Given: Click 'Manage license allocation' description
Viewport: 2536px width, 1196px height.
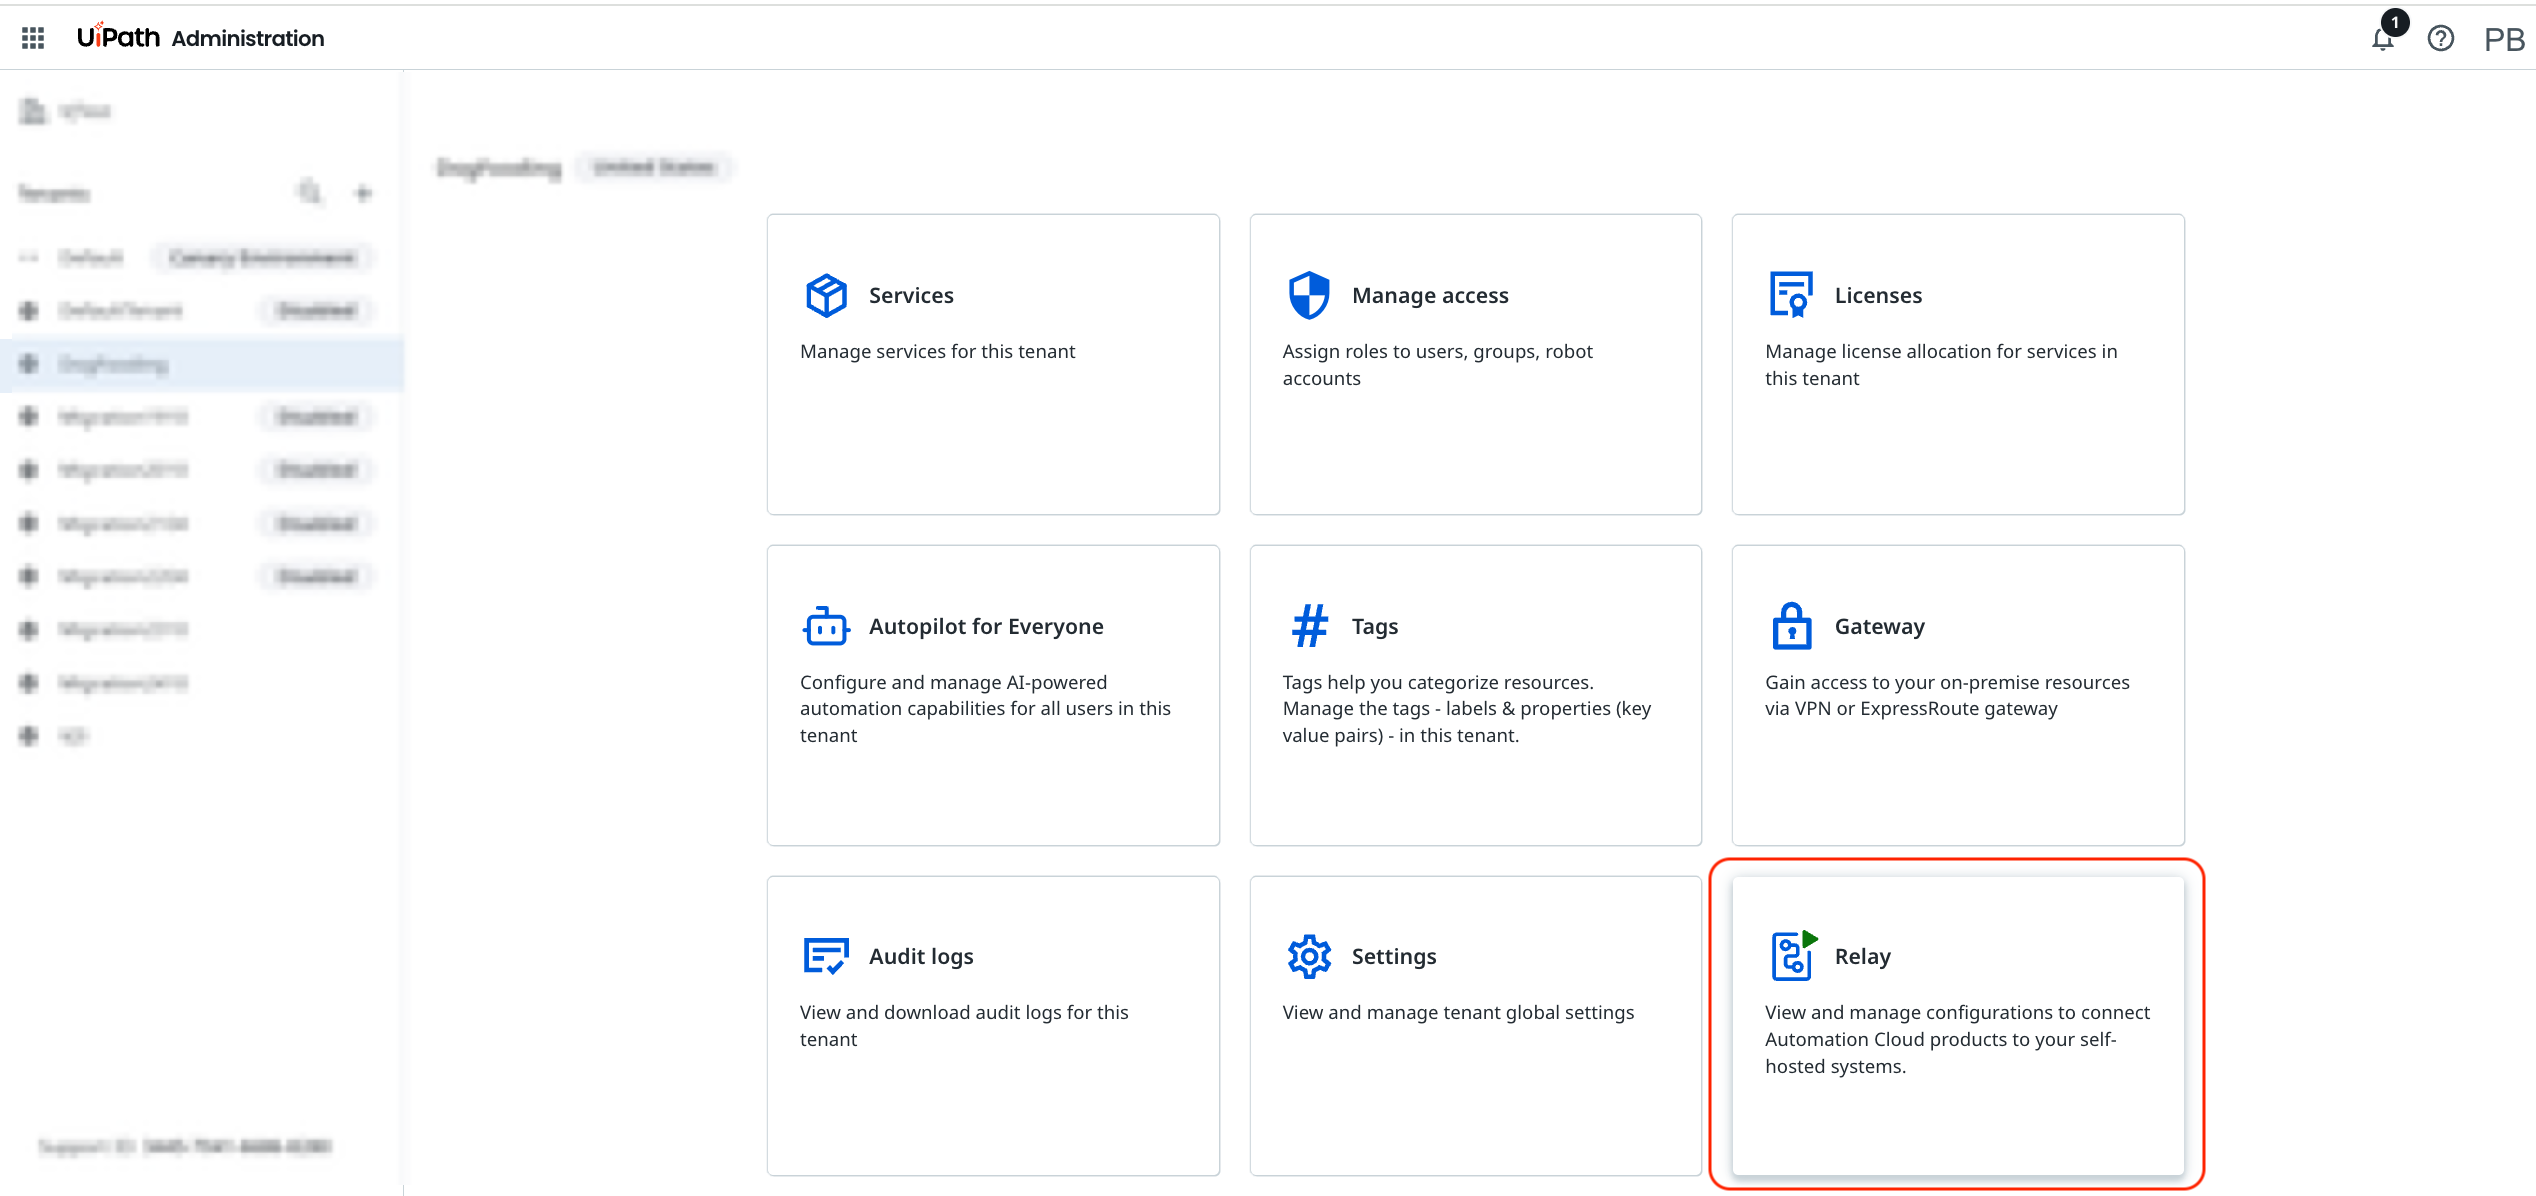Looking at the screenshot, I should (1940, 364).
